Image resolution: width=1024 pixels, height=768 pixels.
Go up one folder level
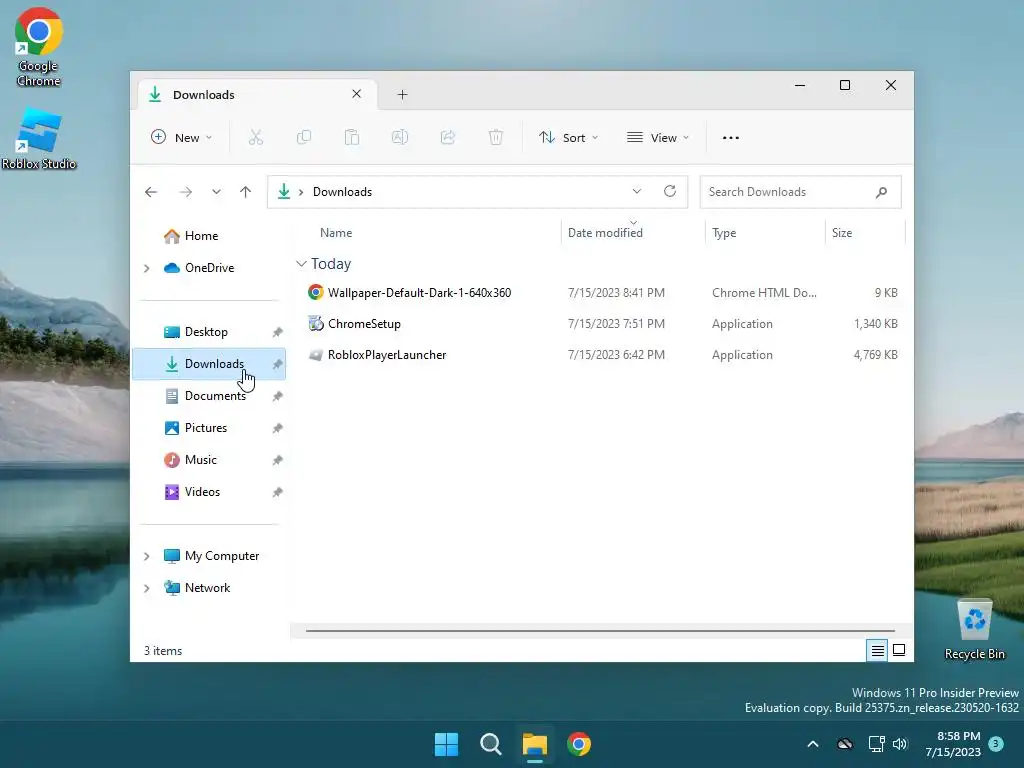coord(246,192)
